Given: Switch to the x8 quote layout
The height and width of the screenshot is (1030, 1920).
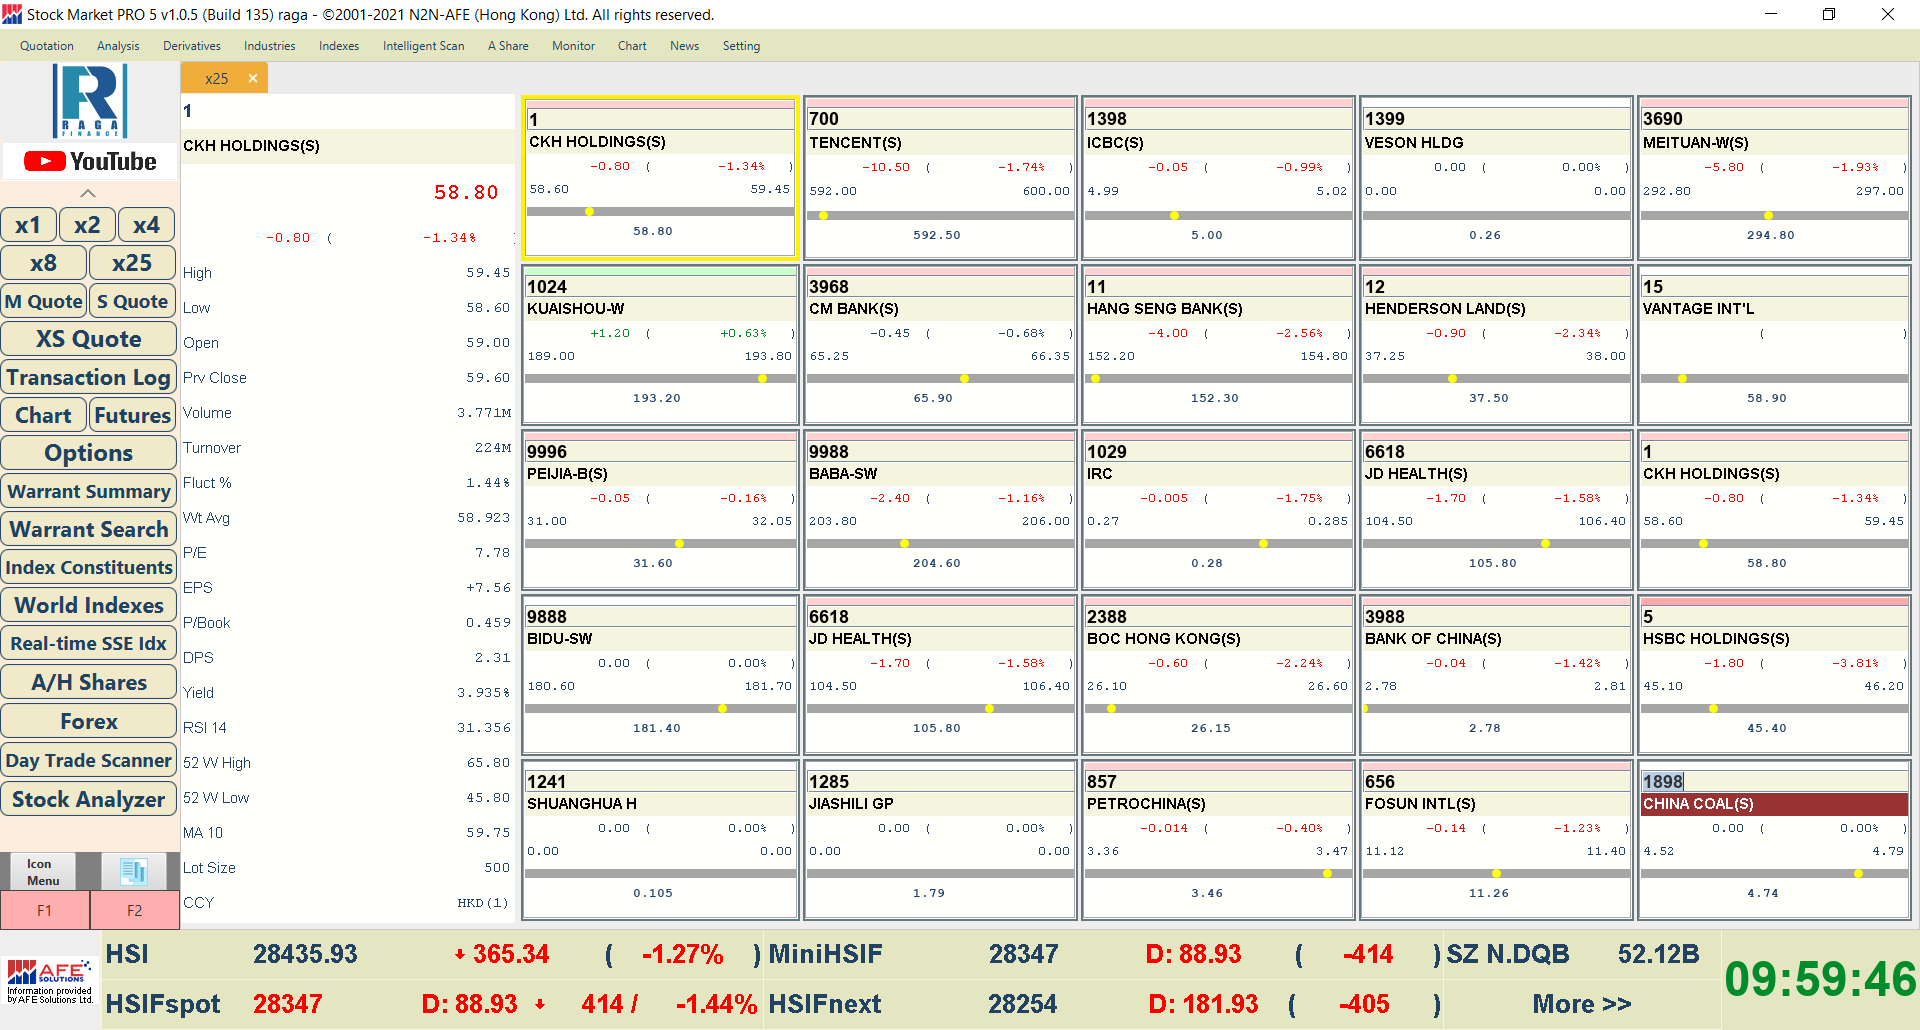Looking at the screenshot, I should pyautogui.click(x=43, y=263).
